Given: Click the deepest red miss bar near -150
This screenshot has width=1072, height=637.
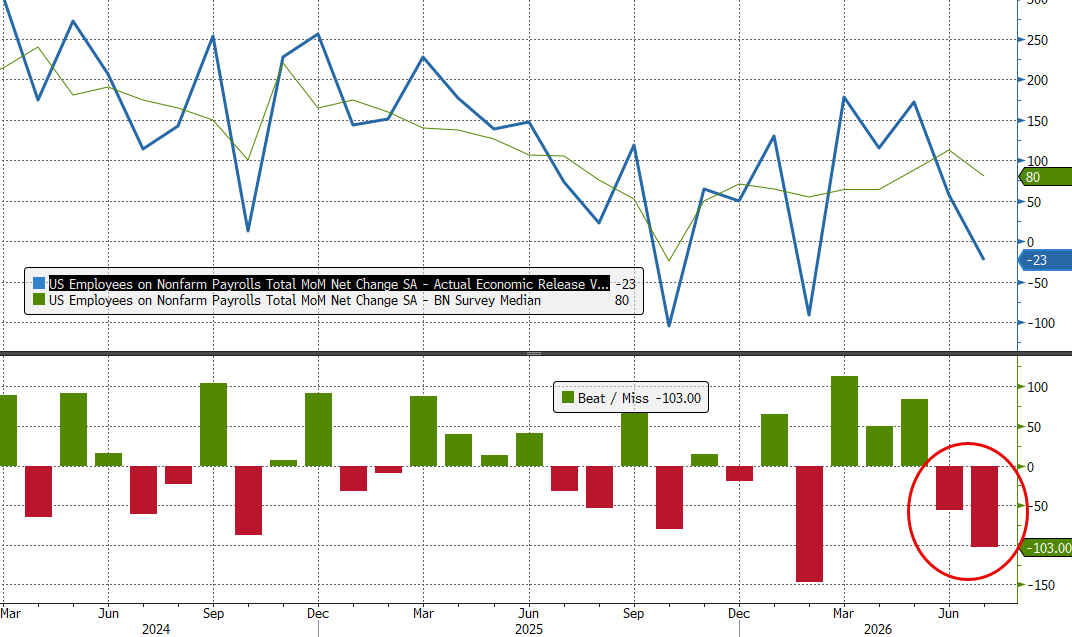Looking at the screenshot, I should (809, 524).
